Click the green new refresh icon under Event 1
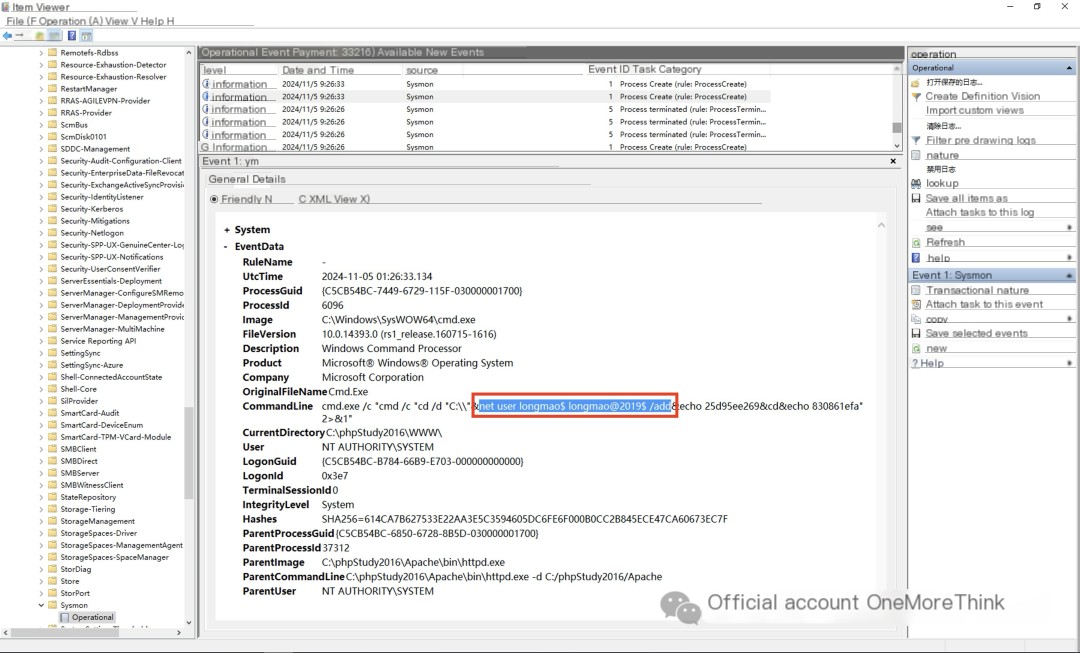 tap(916, 349)
